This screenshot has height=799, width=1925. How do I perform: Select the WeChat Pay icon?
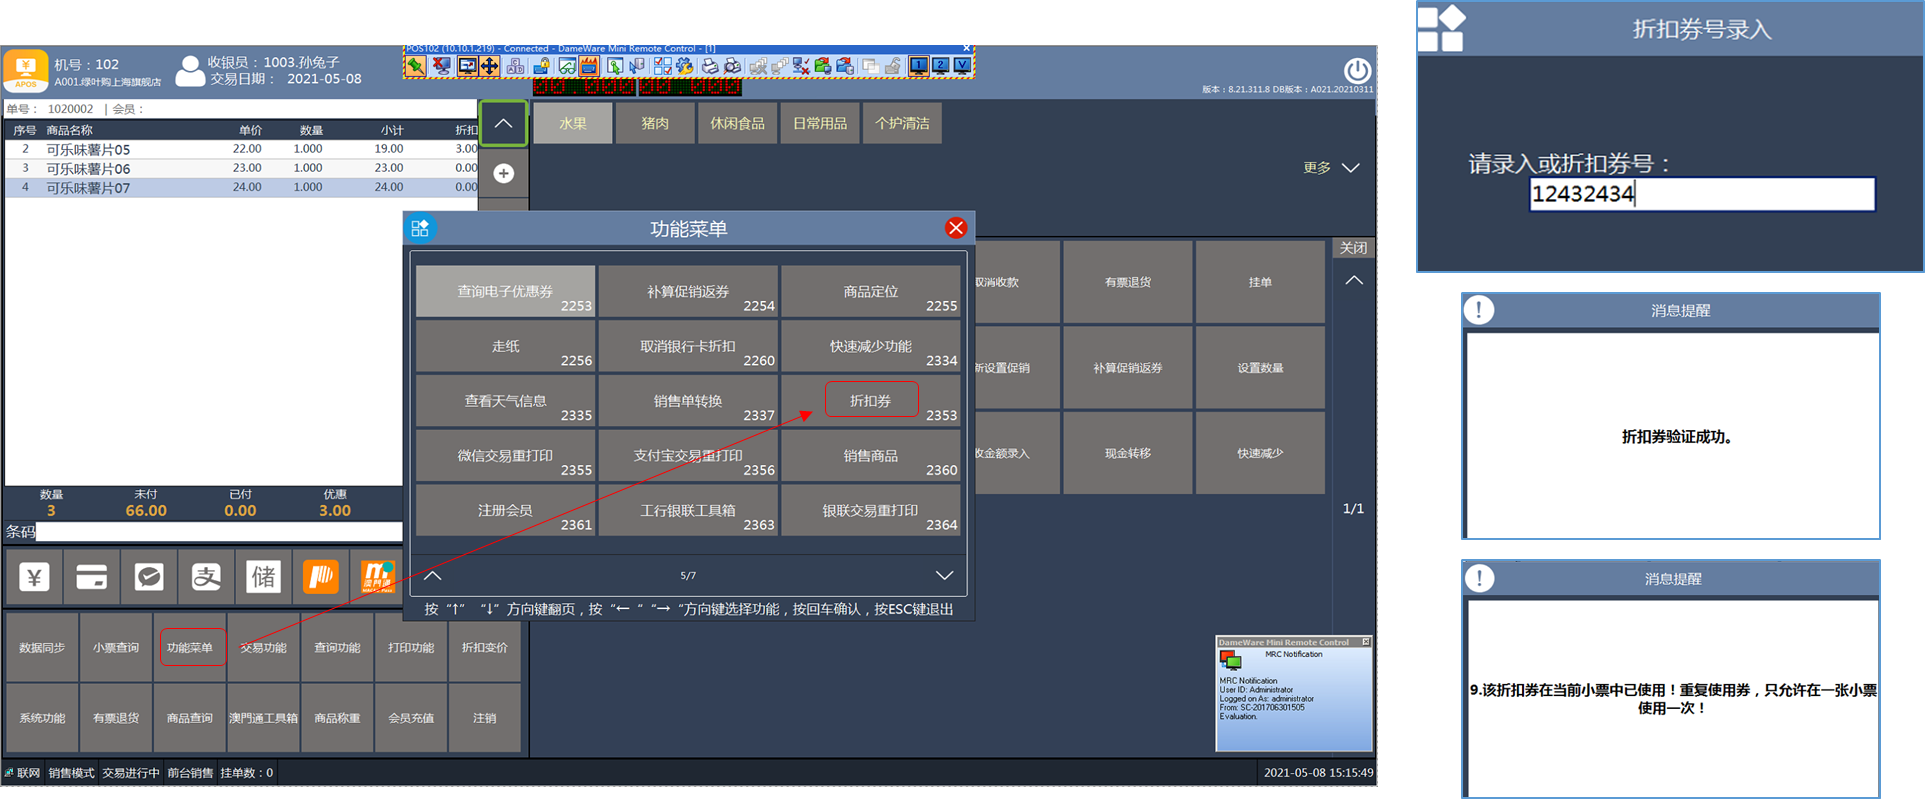click(149, 577)
